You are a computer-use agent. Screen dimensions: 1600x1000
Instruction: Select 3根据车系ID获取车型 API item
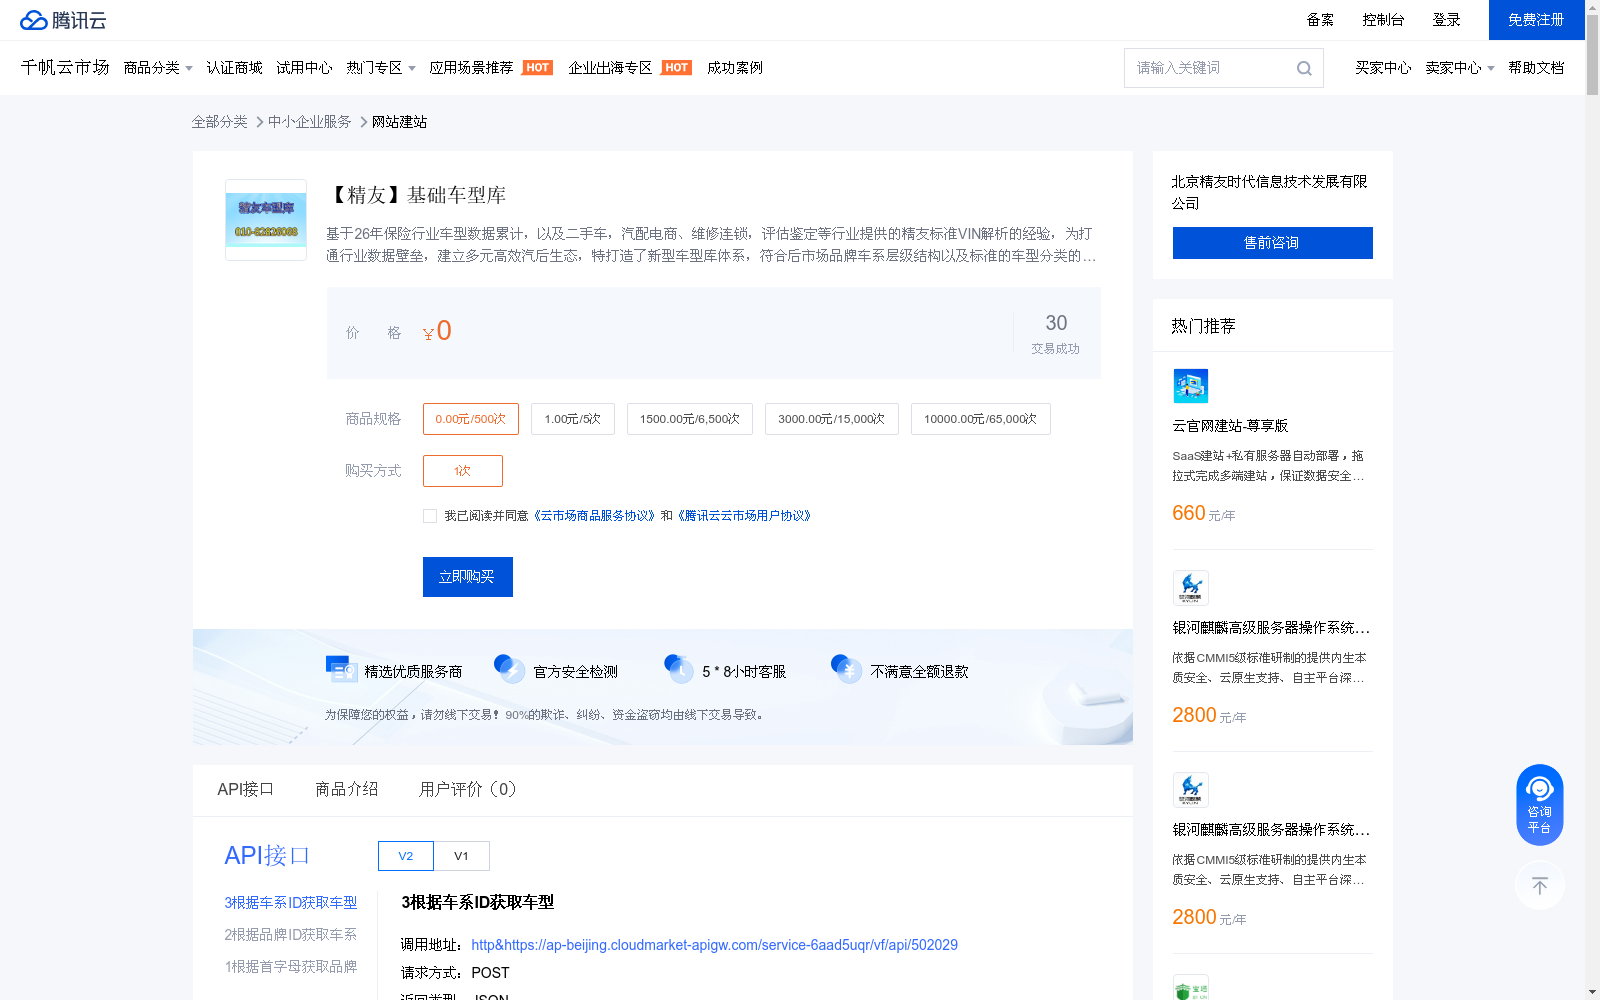291,903
